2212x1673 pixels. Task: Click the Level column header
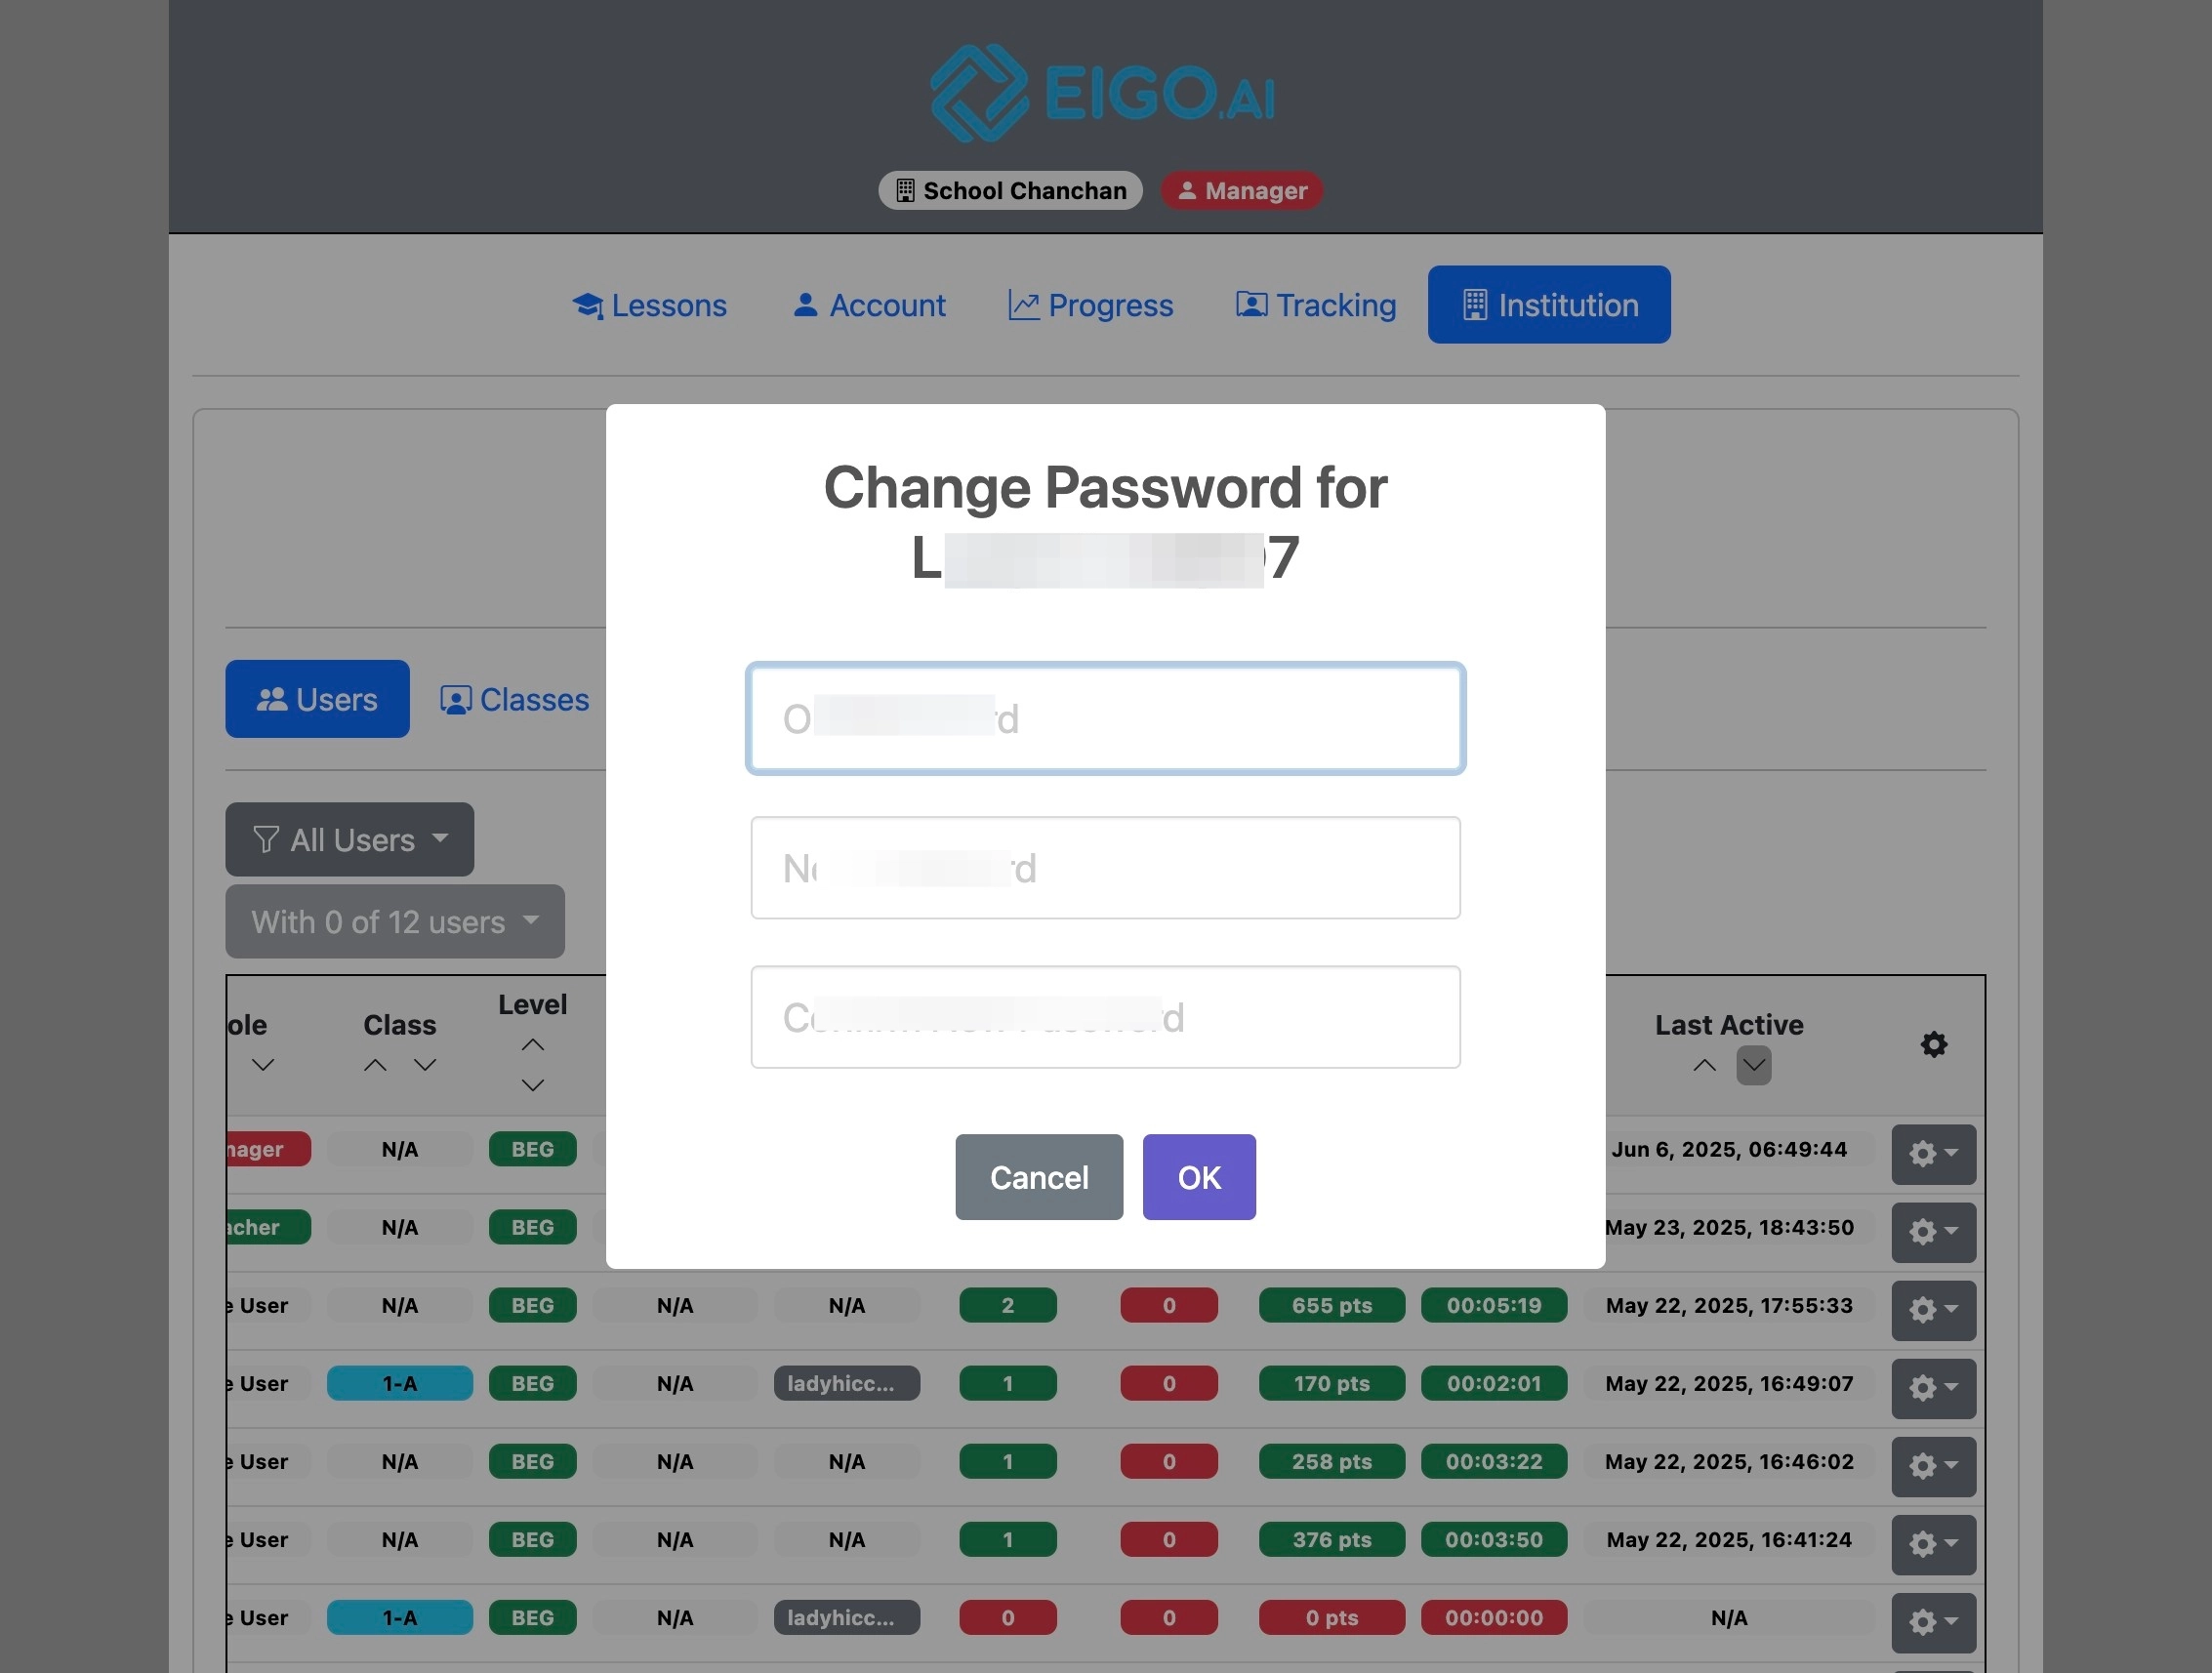533,1004
